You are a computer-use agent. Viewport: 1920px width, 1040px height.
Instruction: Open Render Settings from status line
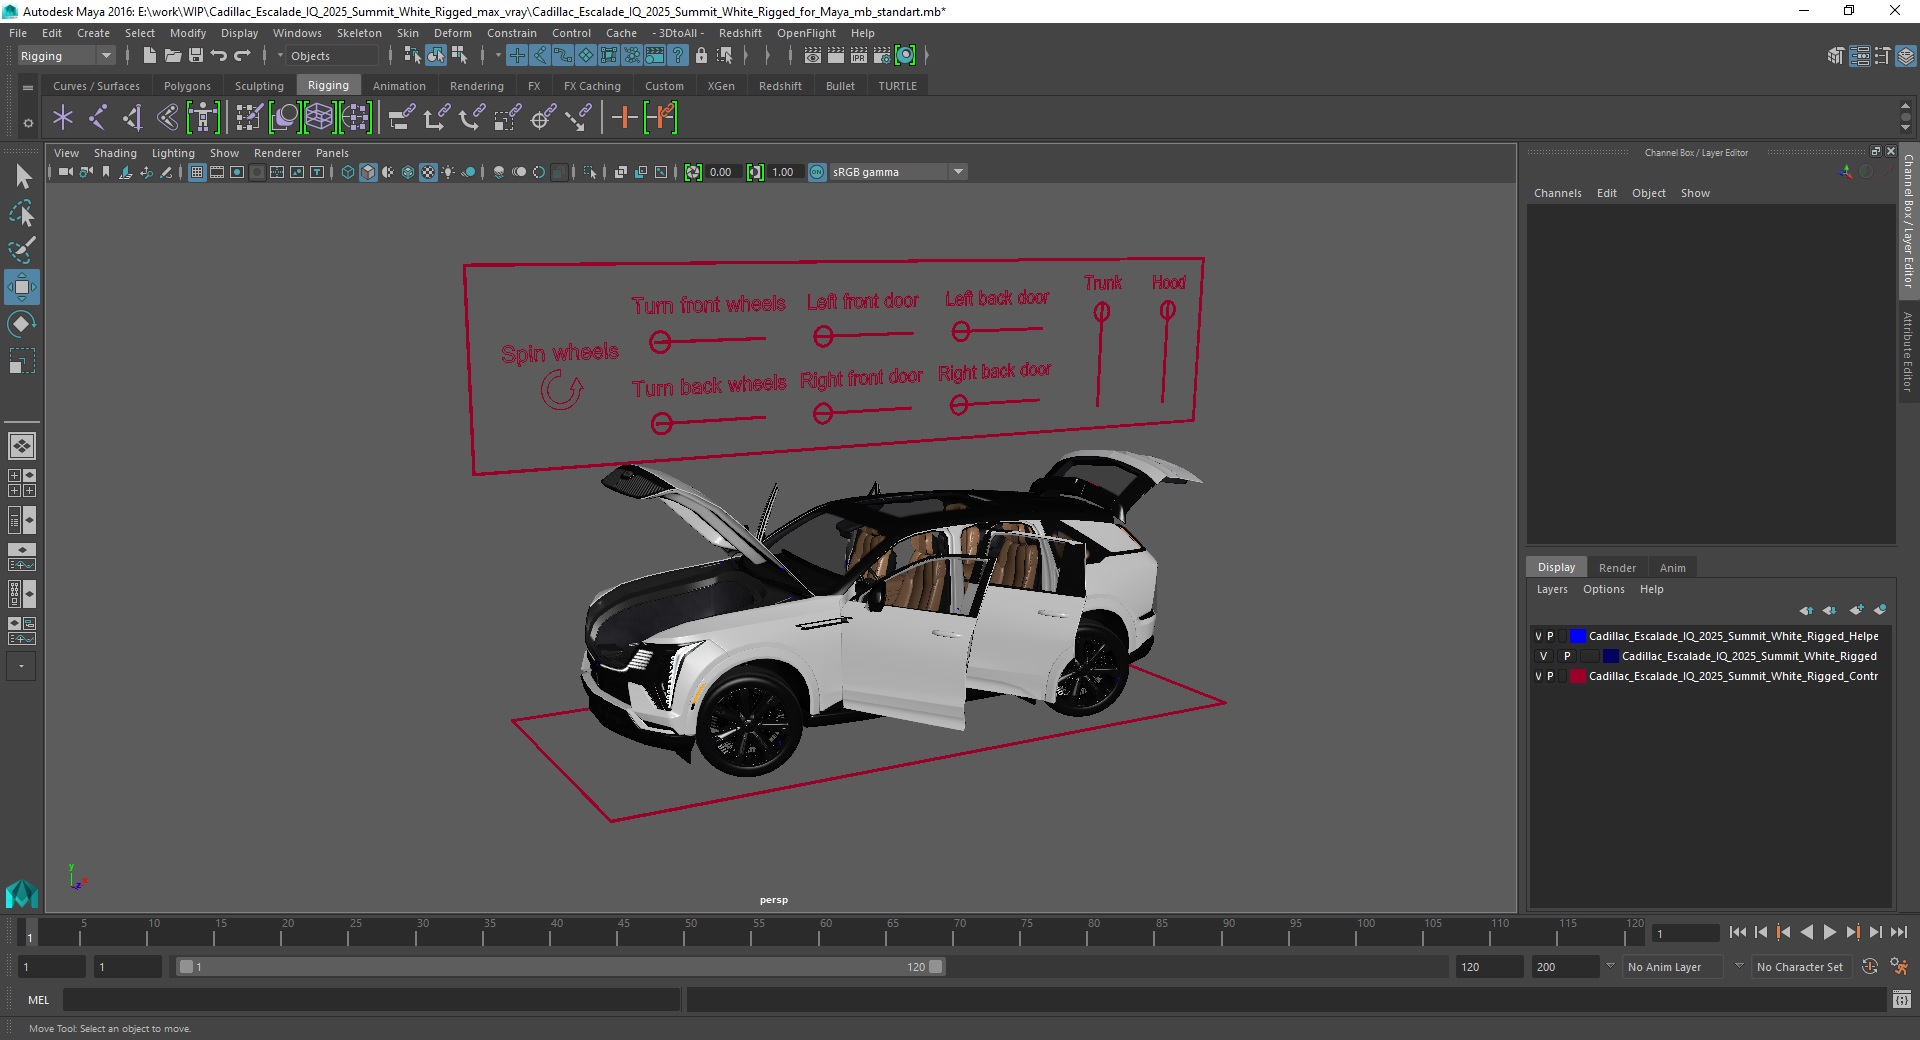point(882,56)
